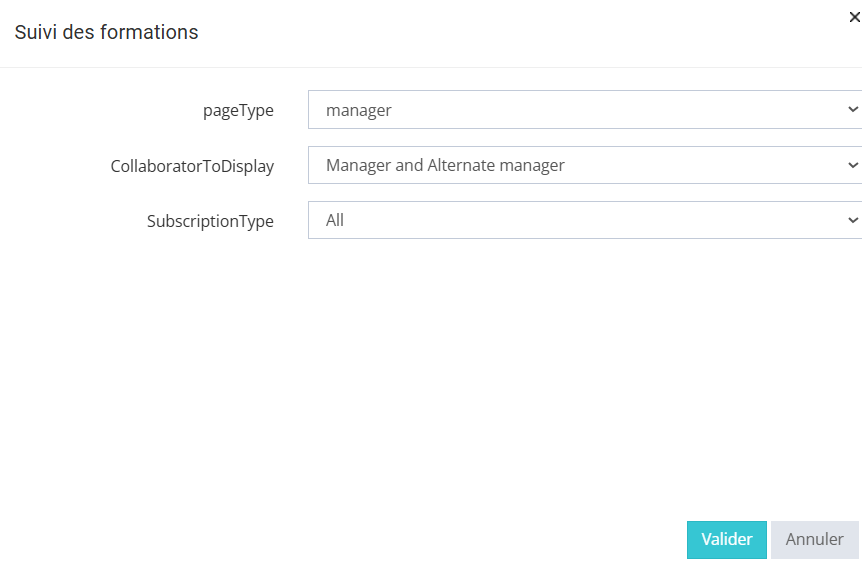The height and width of the screenshot is (563, 862).
Task: Click the chevron arrow on the pageType field
Action: click(852, 109)
